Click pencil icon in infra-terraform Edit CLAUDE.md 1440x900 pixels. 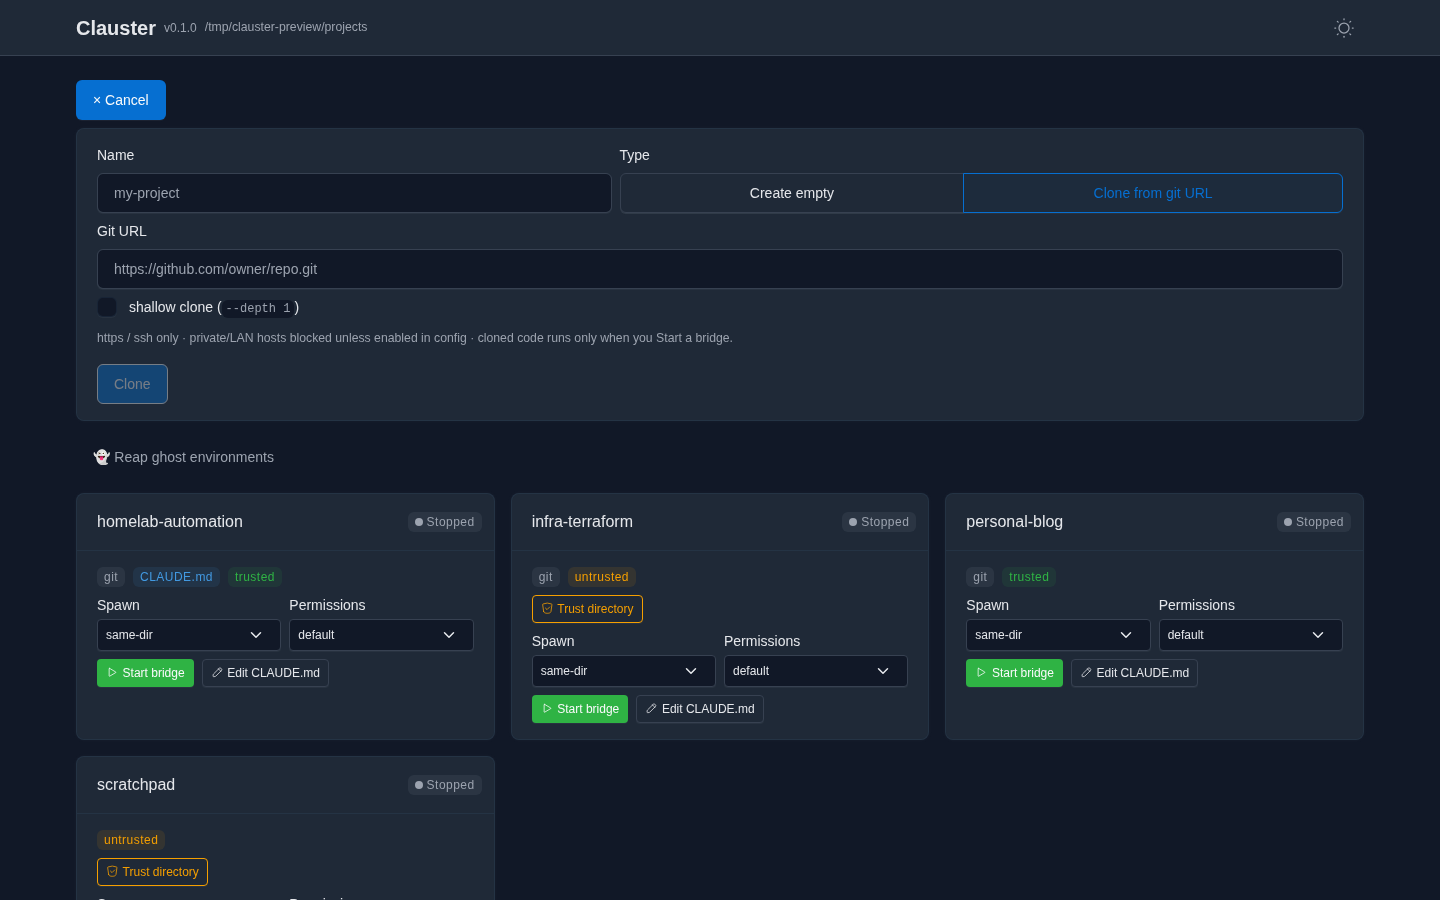[x=651, y=709]
